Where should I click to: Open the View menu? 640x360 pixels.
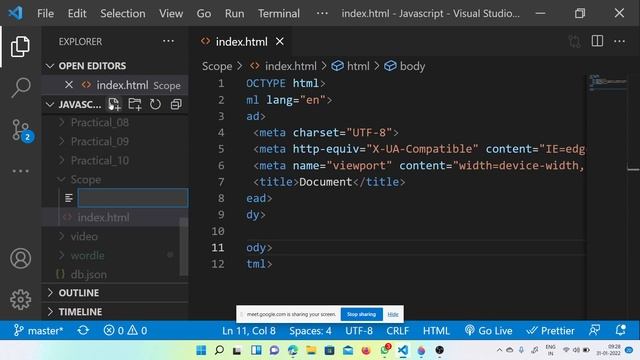pos(171,13)
